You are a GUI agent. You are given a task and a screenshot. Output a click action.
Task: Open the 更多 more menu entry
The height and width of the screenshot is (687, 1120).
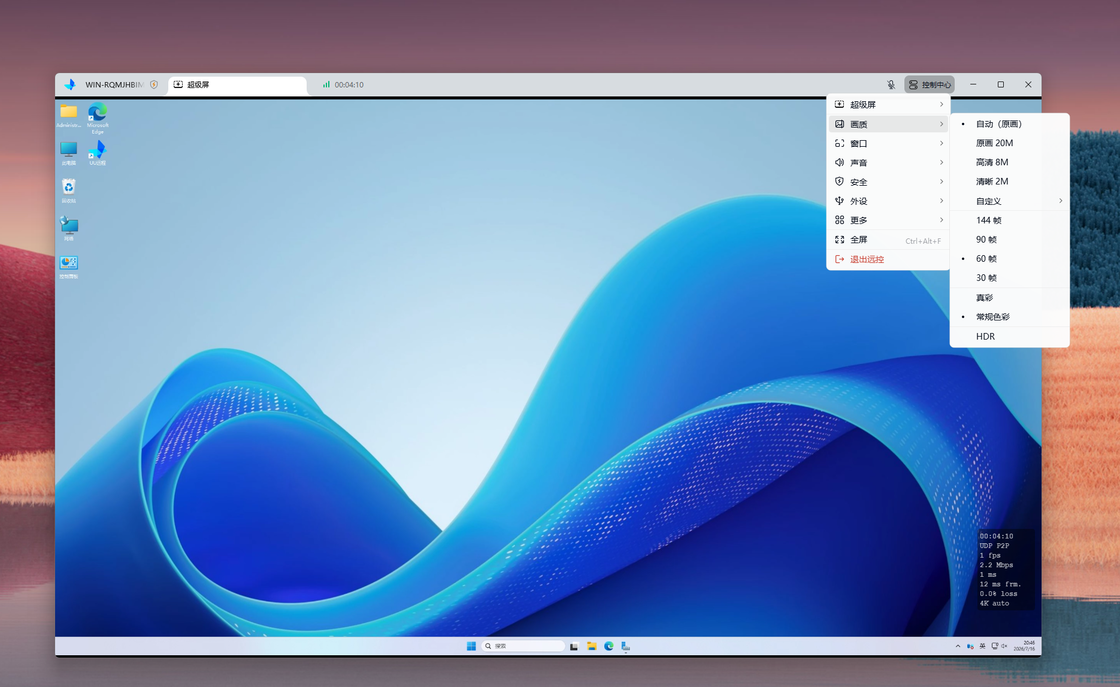click(888, 220)
